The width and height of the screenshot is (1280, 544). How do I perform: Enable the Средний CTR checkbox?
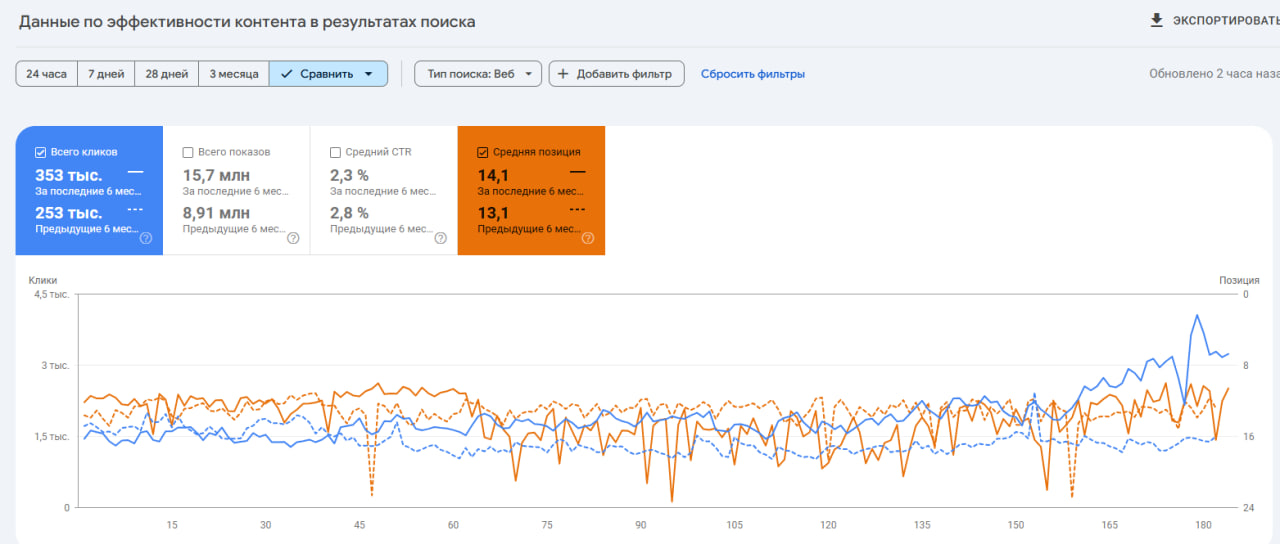pos(335,152)
